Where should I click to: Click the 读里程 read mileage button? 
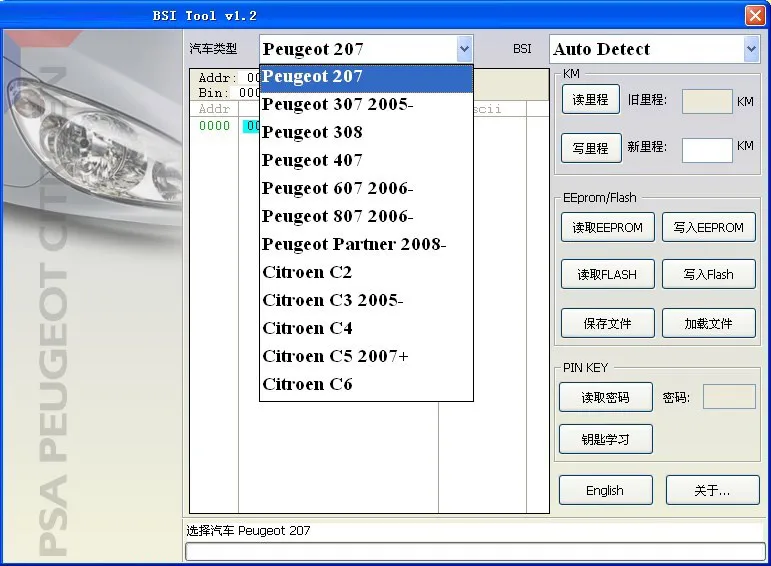(x=591, y=100)
